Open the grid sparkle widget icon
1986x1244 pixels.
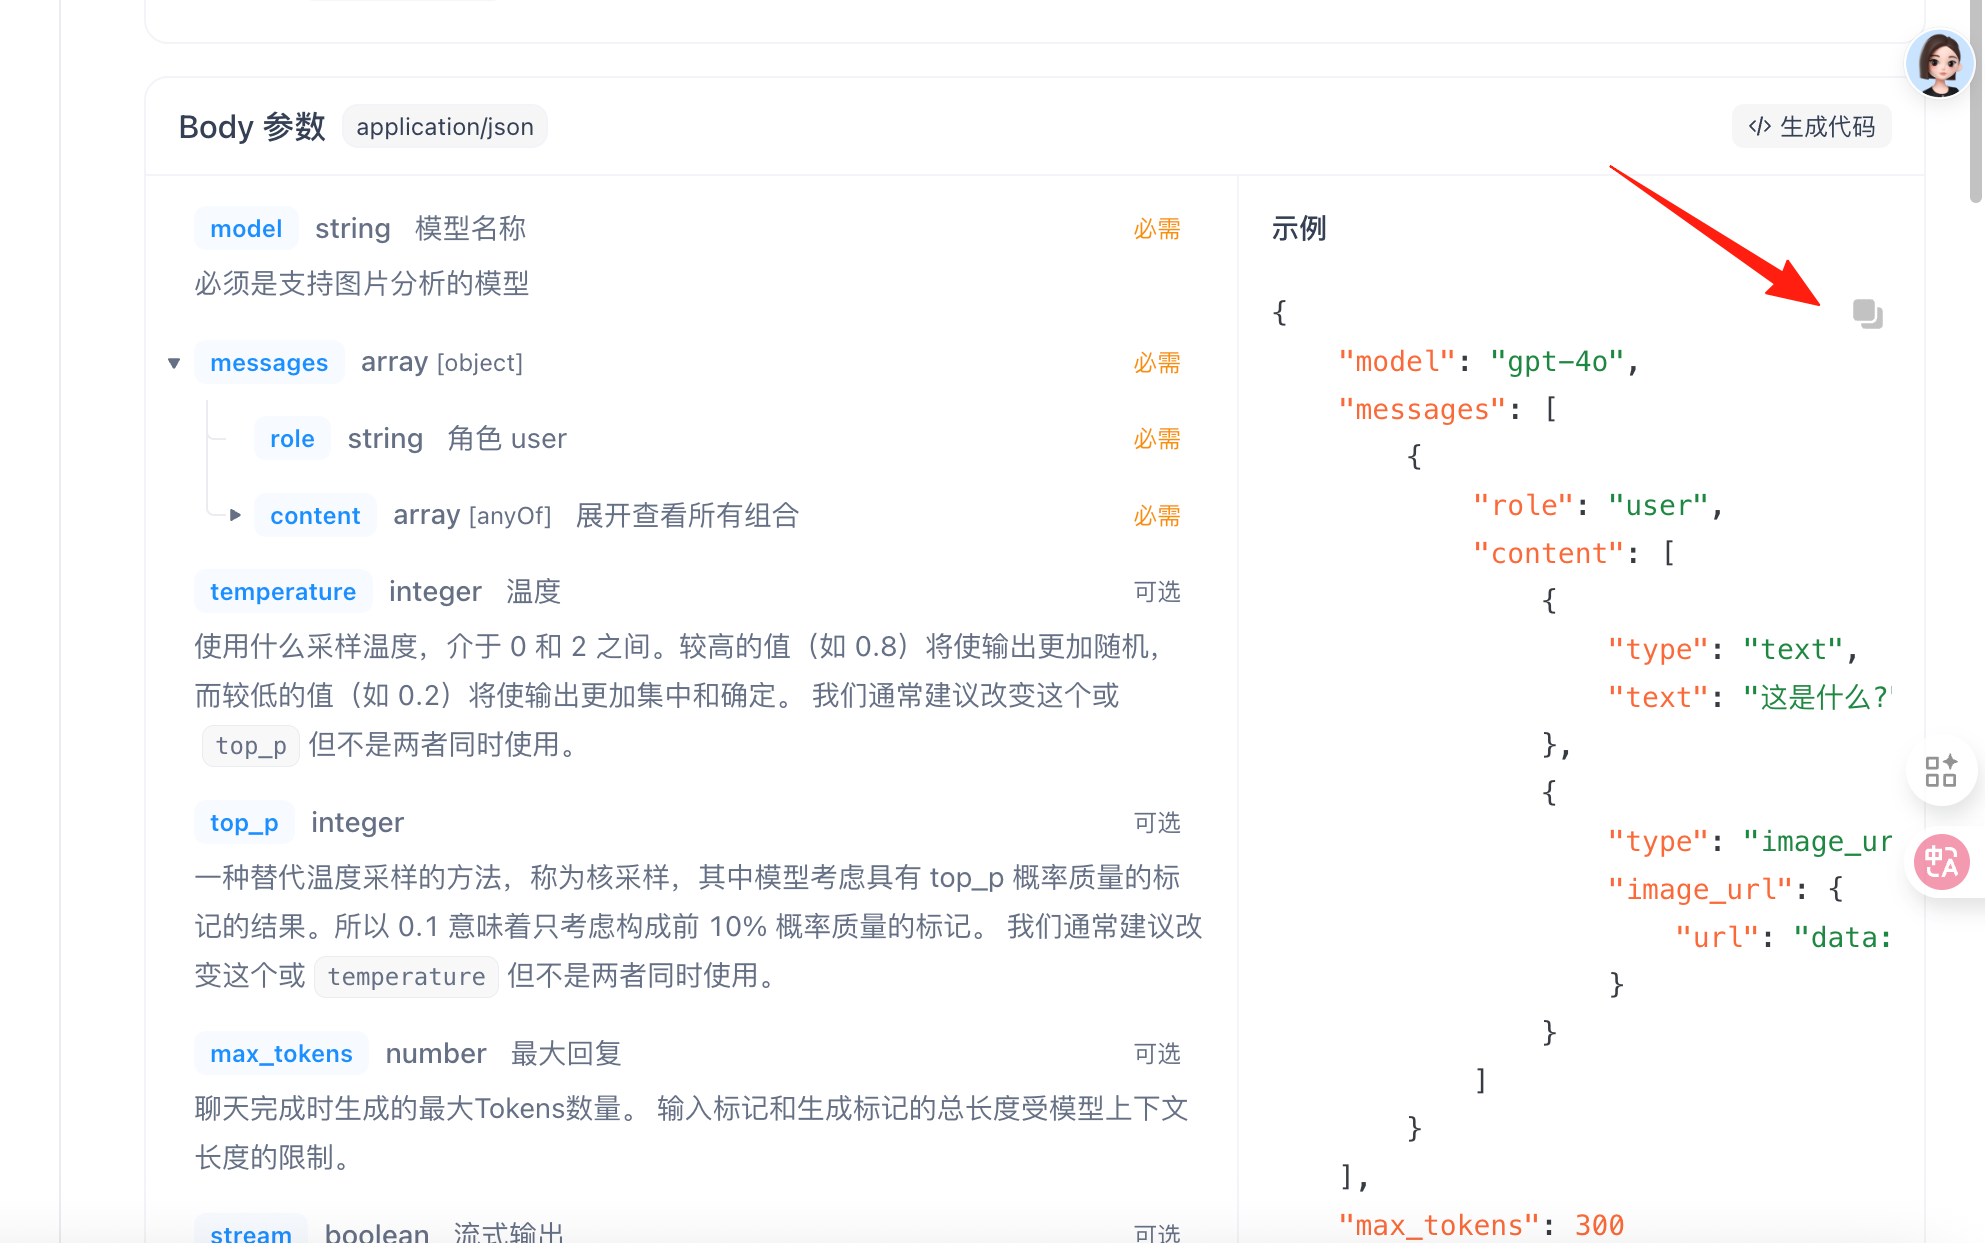(x=1940, y=771)
